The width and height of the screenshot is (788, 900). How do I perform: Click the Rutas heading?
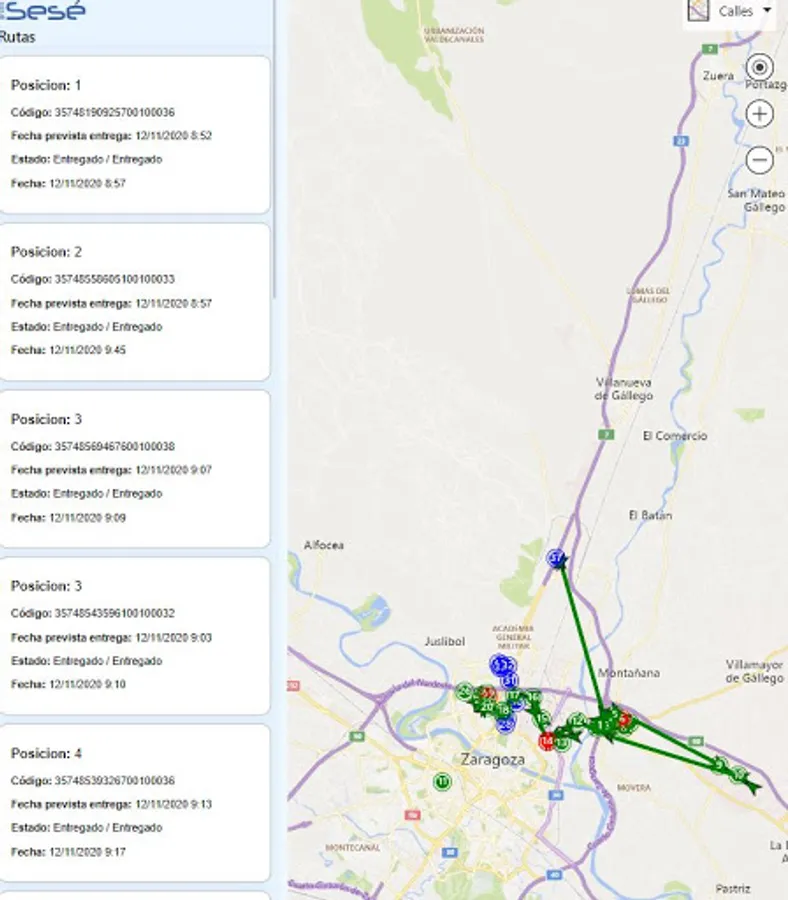coord(17,37)
